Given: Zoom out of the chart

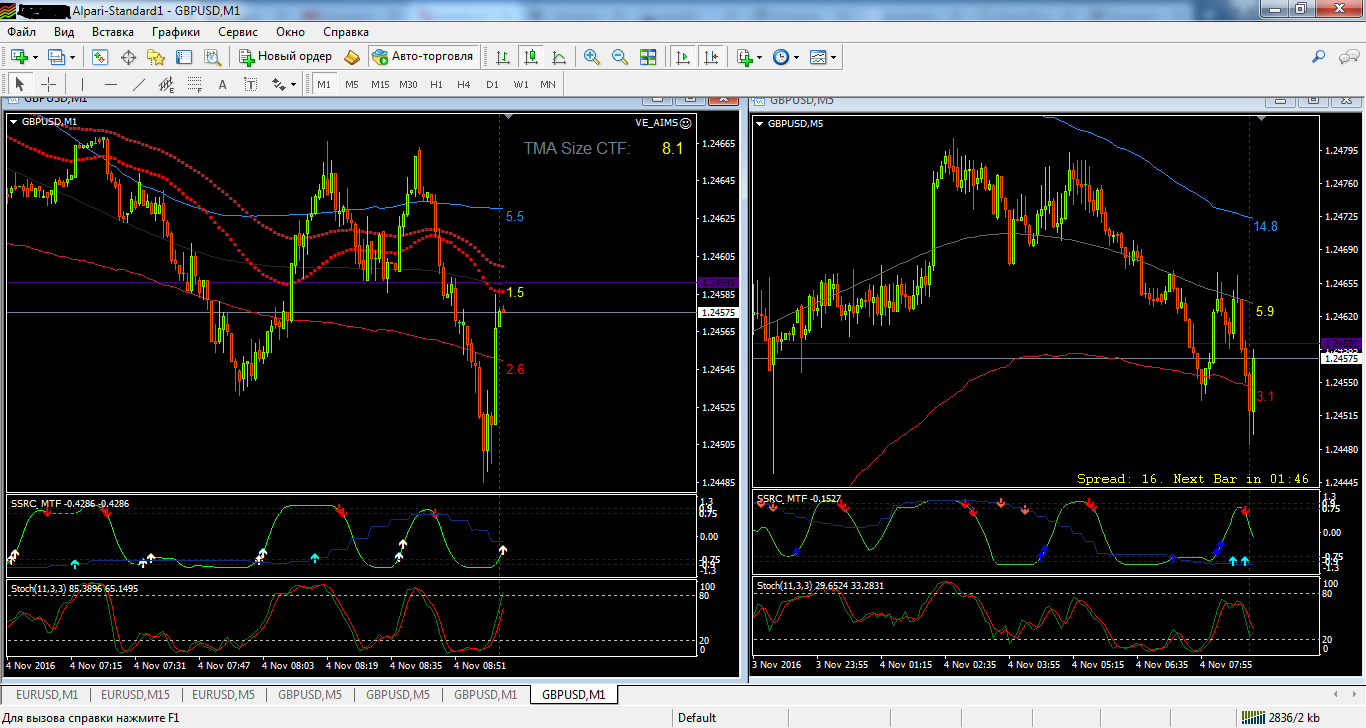Looking at the screenshot, I should click(x=620, y=57).
